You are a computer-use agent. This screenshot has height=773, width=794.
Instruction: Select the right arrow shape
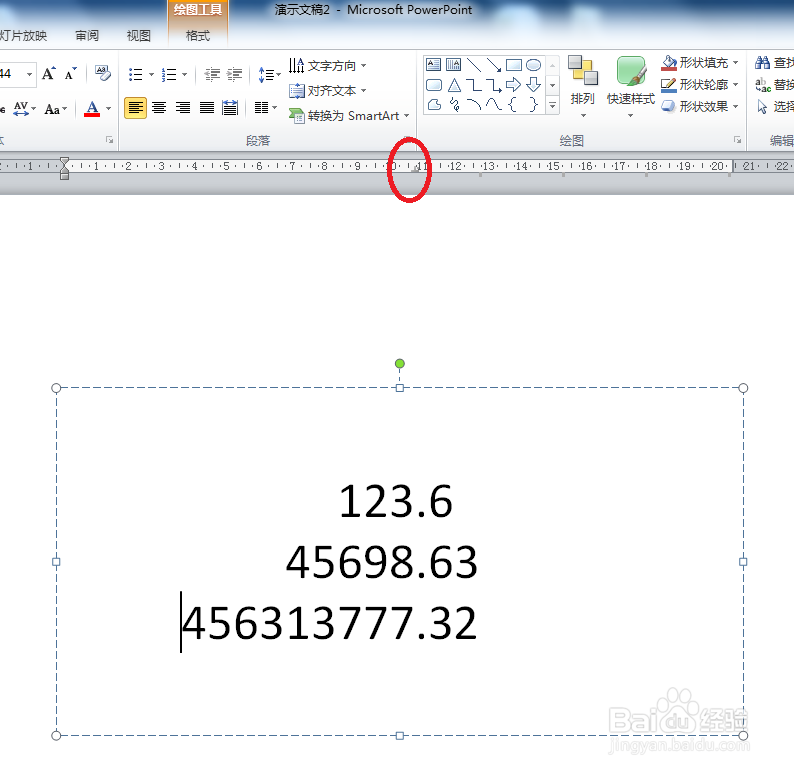[x=513, y=85]
